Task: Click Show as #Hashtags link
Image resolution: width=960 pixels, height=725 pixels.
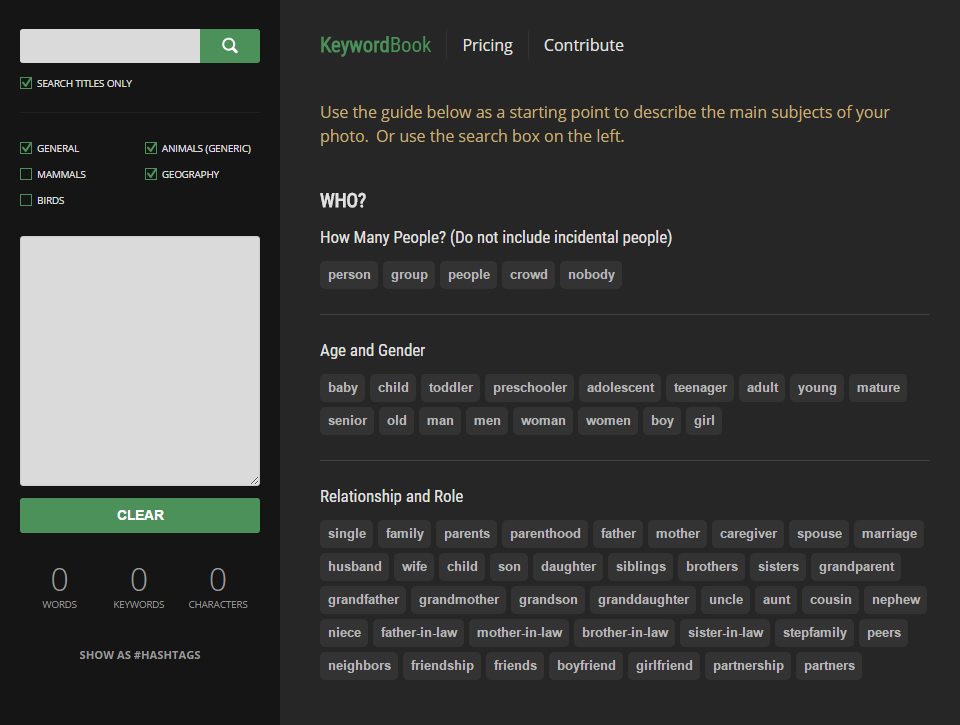Action: click(140, 655)
